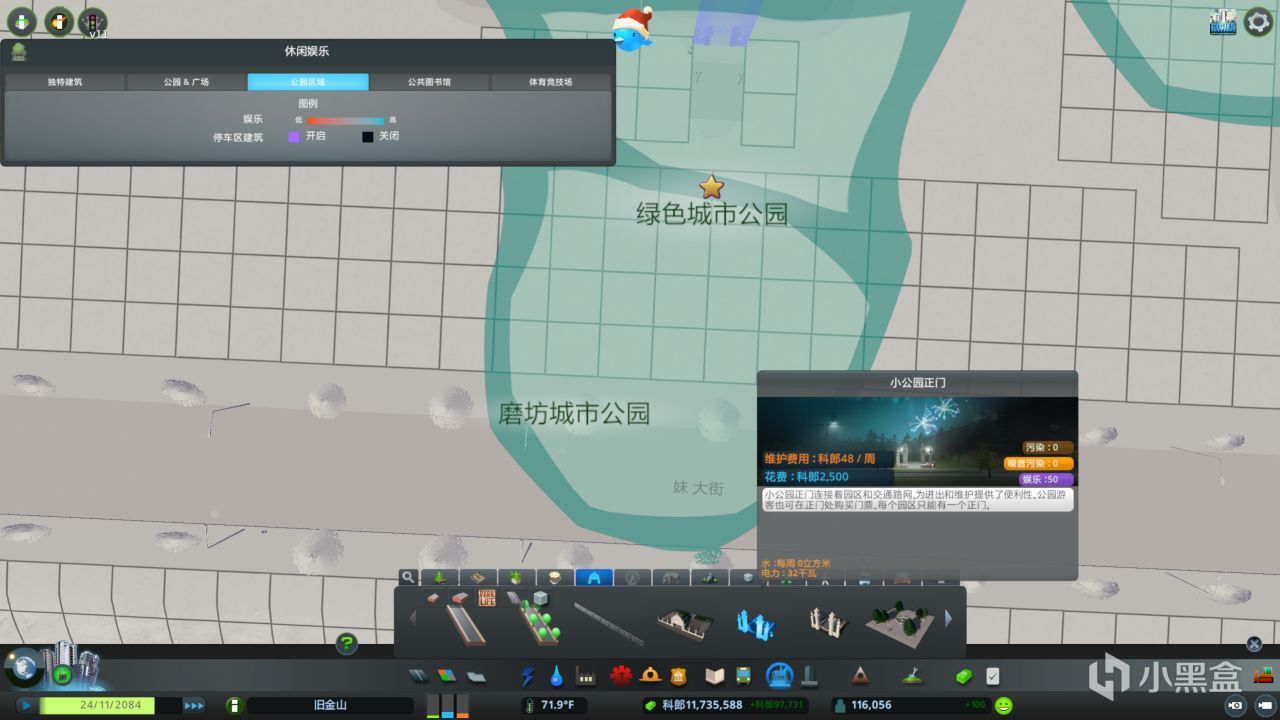Image resolution: width=1280 pixels, height=720 pixels.
Task: Click the green help question mark
Action: coord(347,644)
